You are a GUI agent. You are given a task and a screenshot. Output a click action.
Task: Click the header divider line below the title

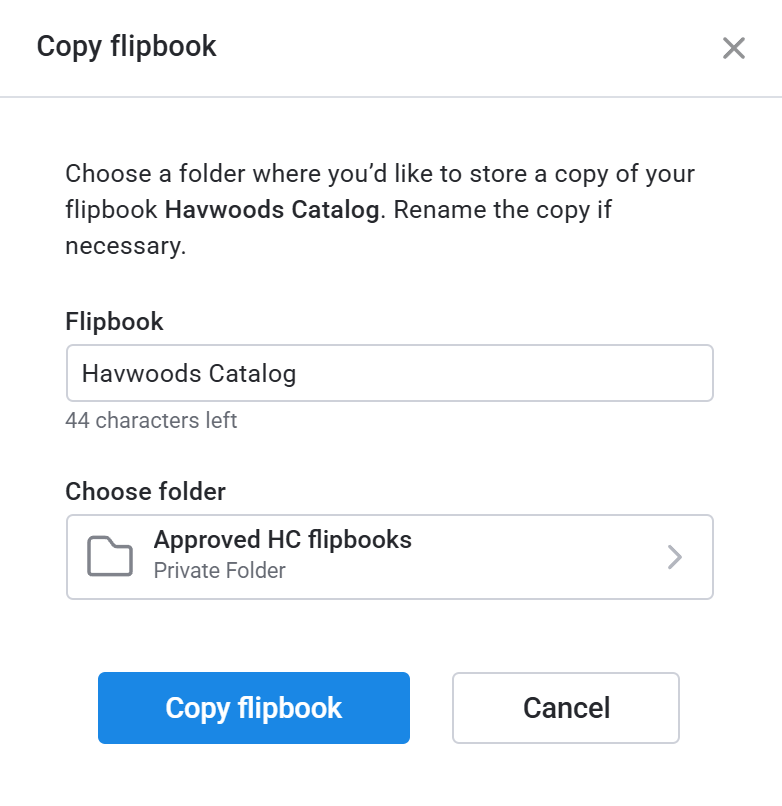391,97
